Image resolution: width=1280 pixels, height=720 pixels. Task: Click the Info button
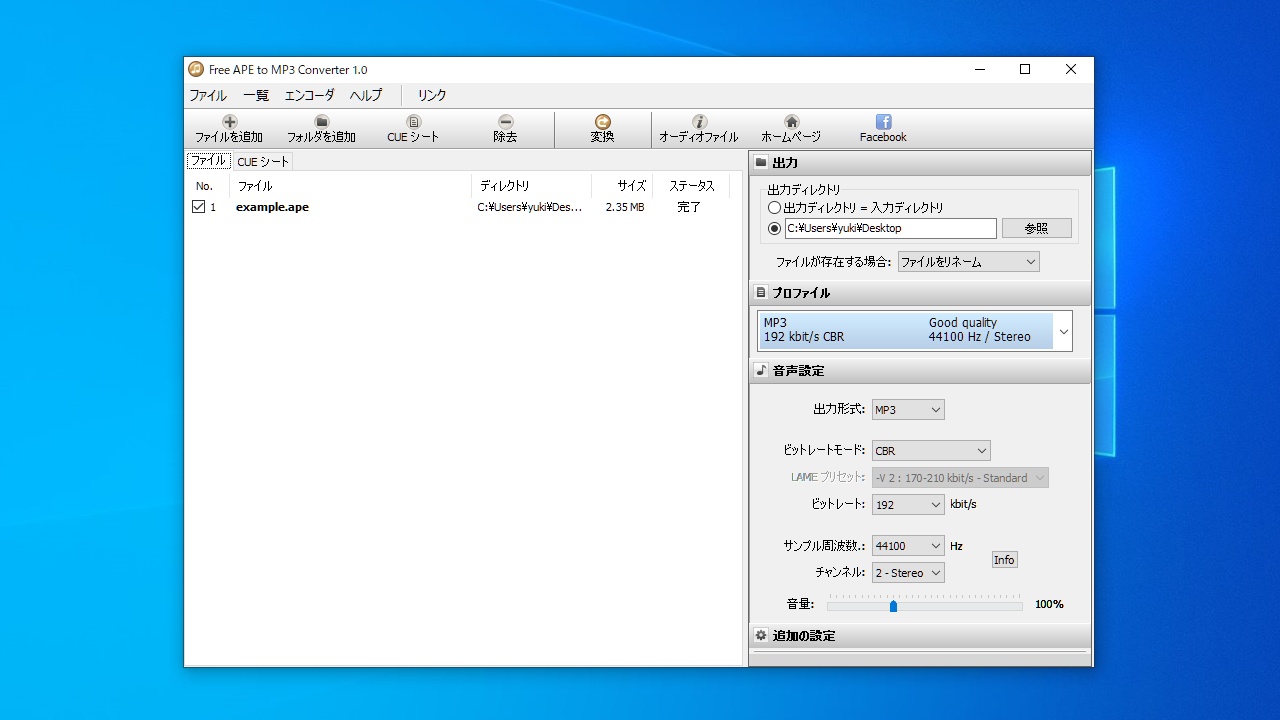(1004, 560)
